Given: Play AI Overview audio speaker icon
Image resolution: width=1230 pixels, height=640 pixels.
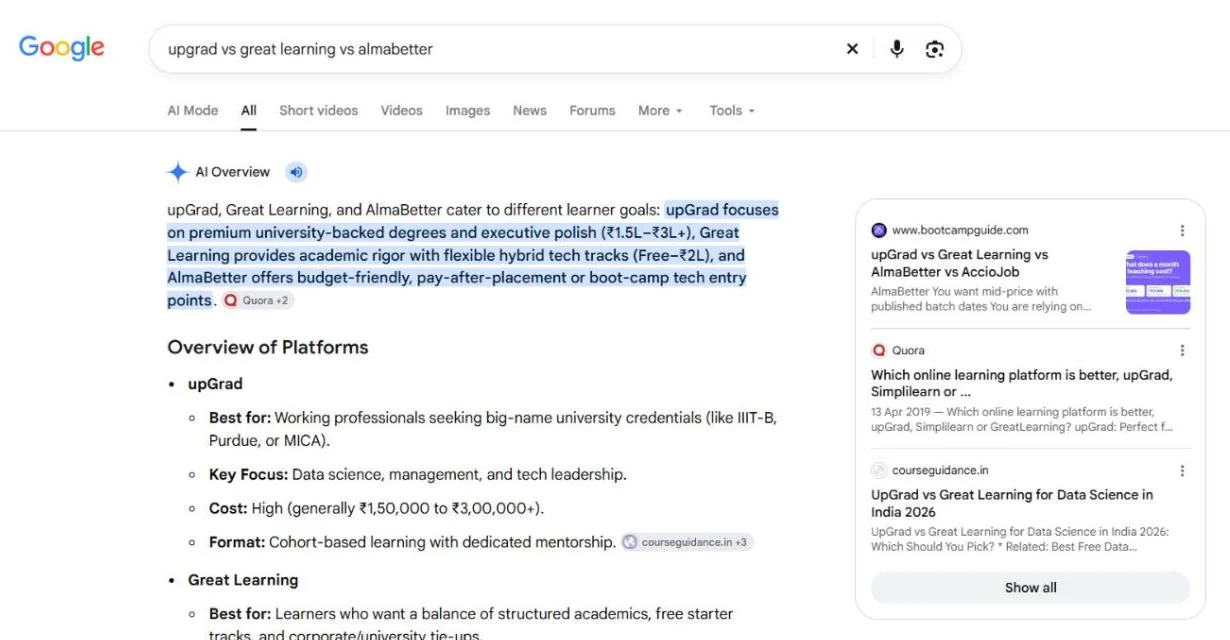Looking at the screenshot, I should tap(296, 172).
